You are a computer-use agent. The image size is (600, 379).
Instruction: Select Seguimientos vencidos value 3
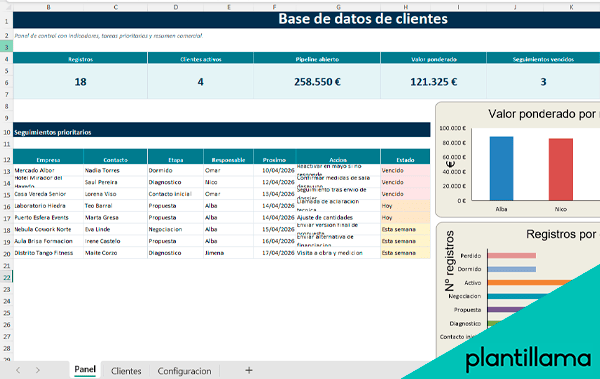pos(543,82)
